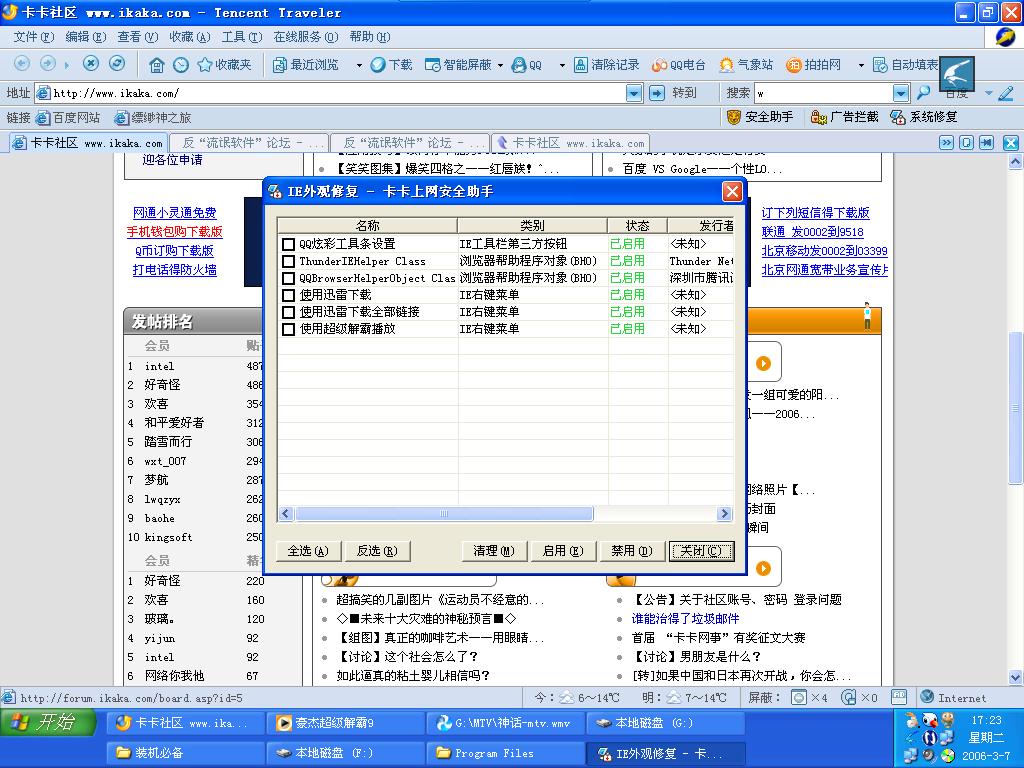Check the ThunderIEHelper Class checkbox
This screenshot has width=1024, height=768.
point(288,261)
